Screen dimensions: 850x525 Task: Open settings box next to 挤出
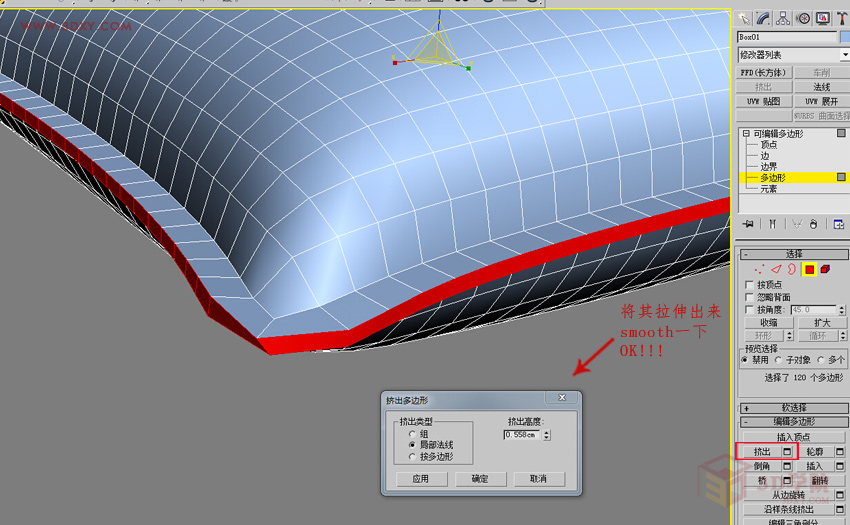pos(787,451)
